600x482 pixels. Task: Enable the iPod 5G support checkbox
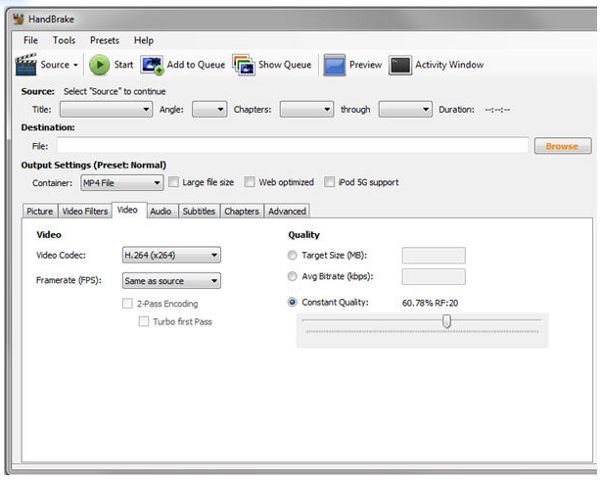click(x=329, y=182)
